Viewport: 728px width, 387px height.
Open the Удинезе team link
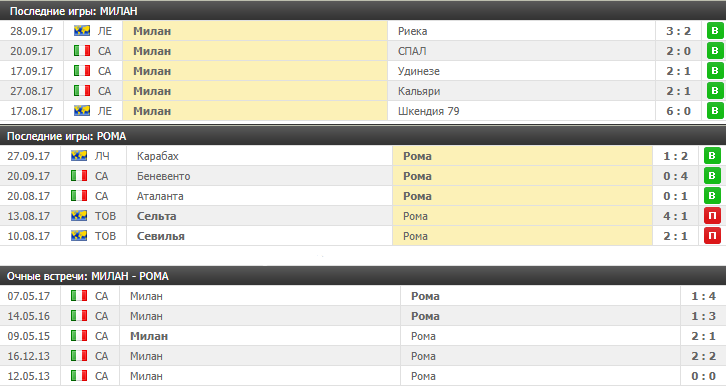419,71
